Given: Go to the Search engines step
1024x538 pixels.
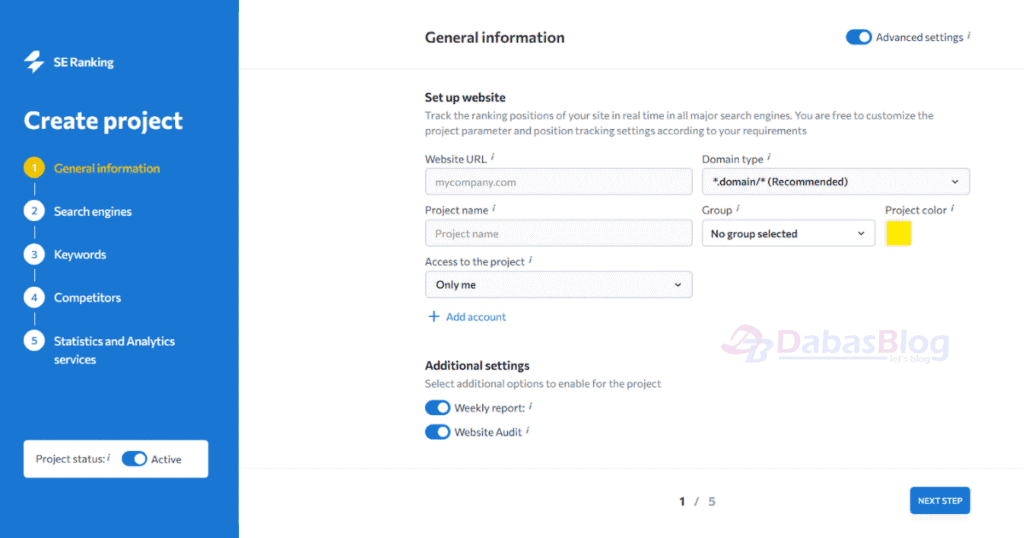Looking at the screenshot, I should click(92, 212).
